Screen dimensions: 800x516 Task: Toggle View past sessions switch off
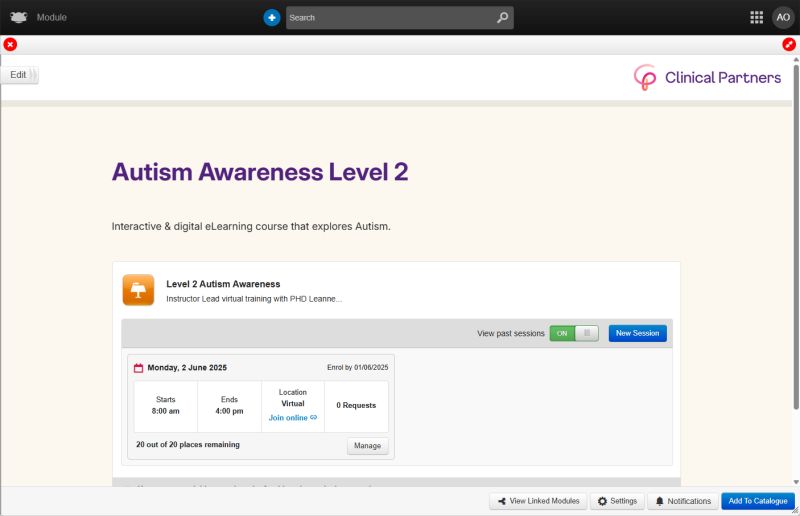click(574, 333)
